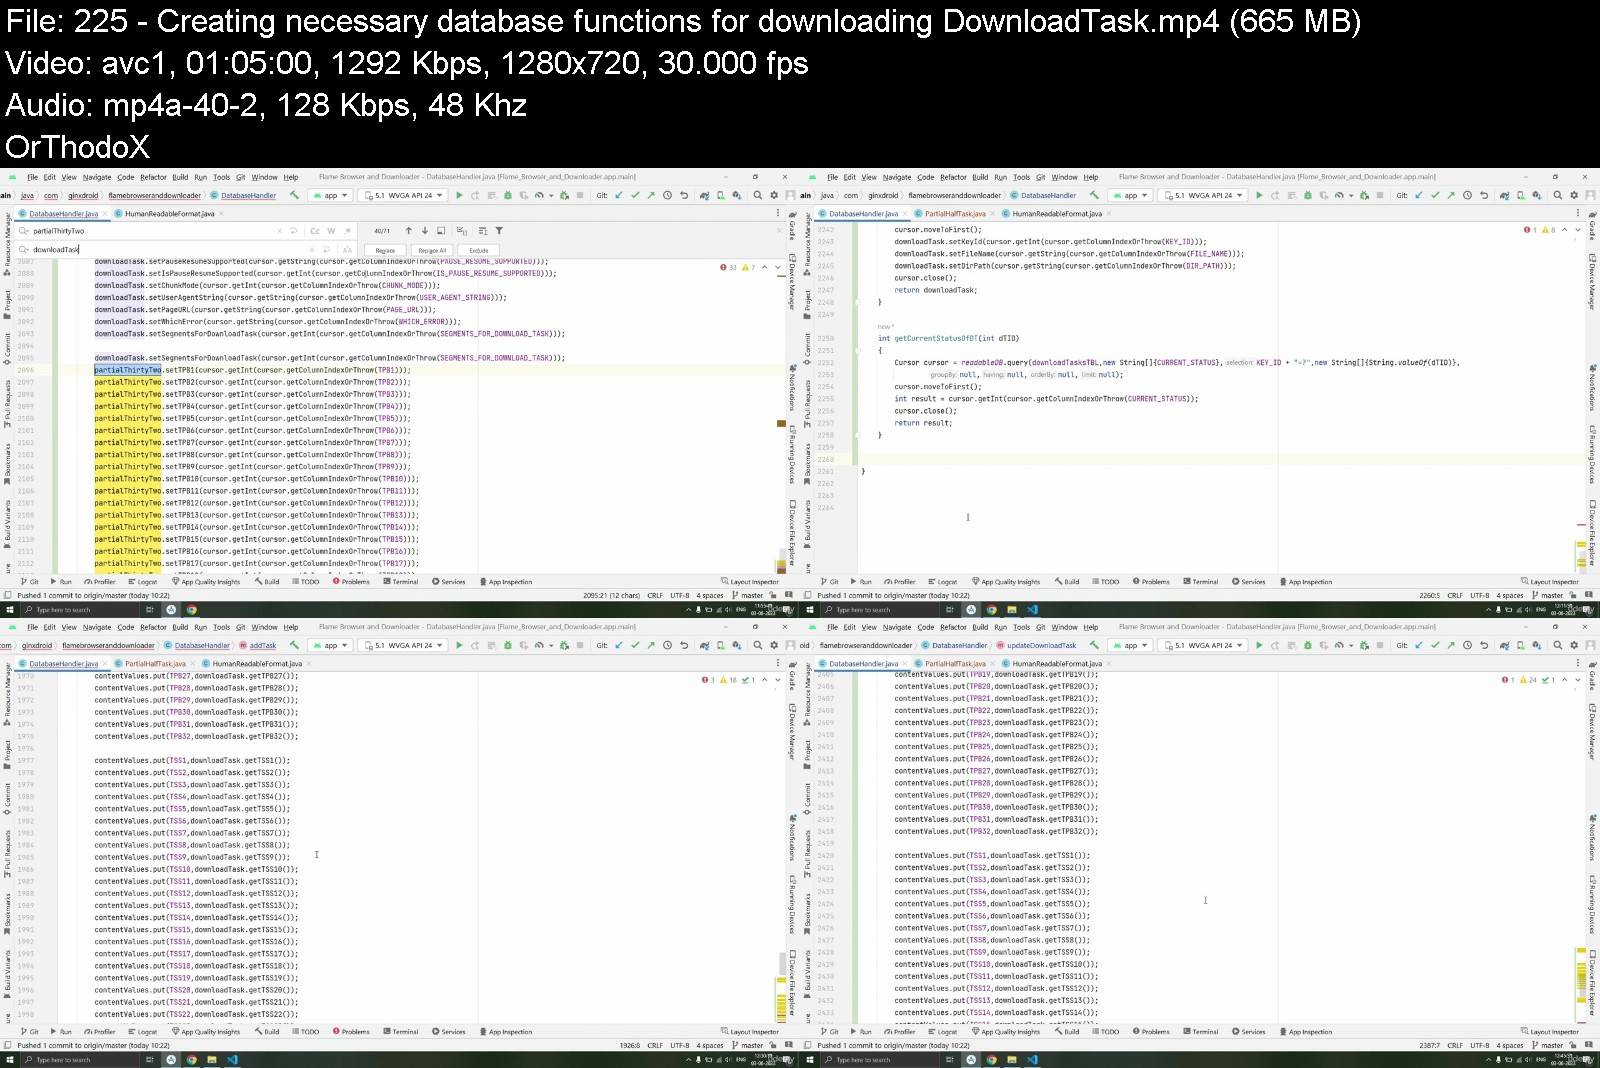The image size is (1600, 1068).
Task: Click the green Run arrow in top-left window
Action: (x=459, y=195)
